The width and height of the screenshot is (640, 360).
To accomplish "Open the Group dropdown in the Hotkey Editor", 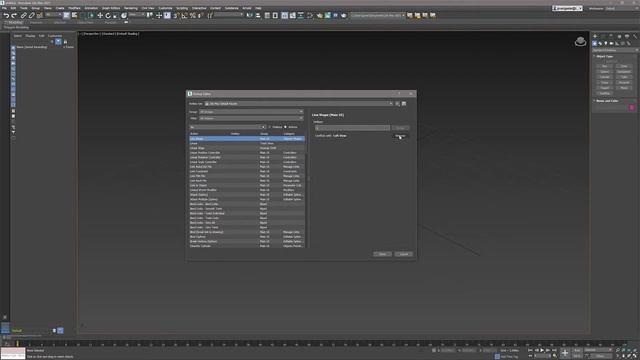I will click(x=251, y=112).
